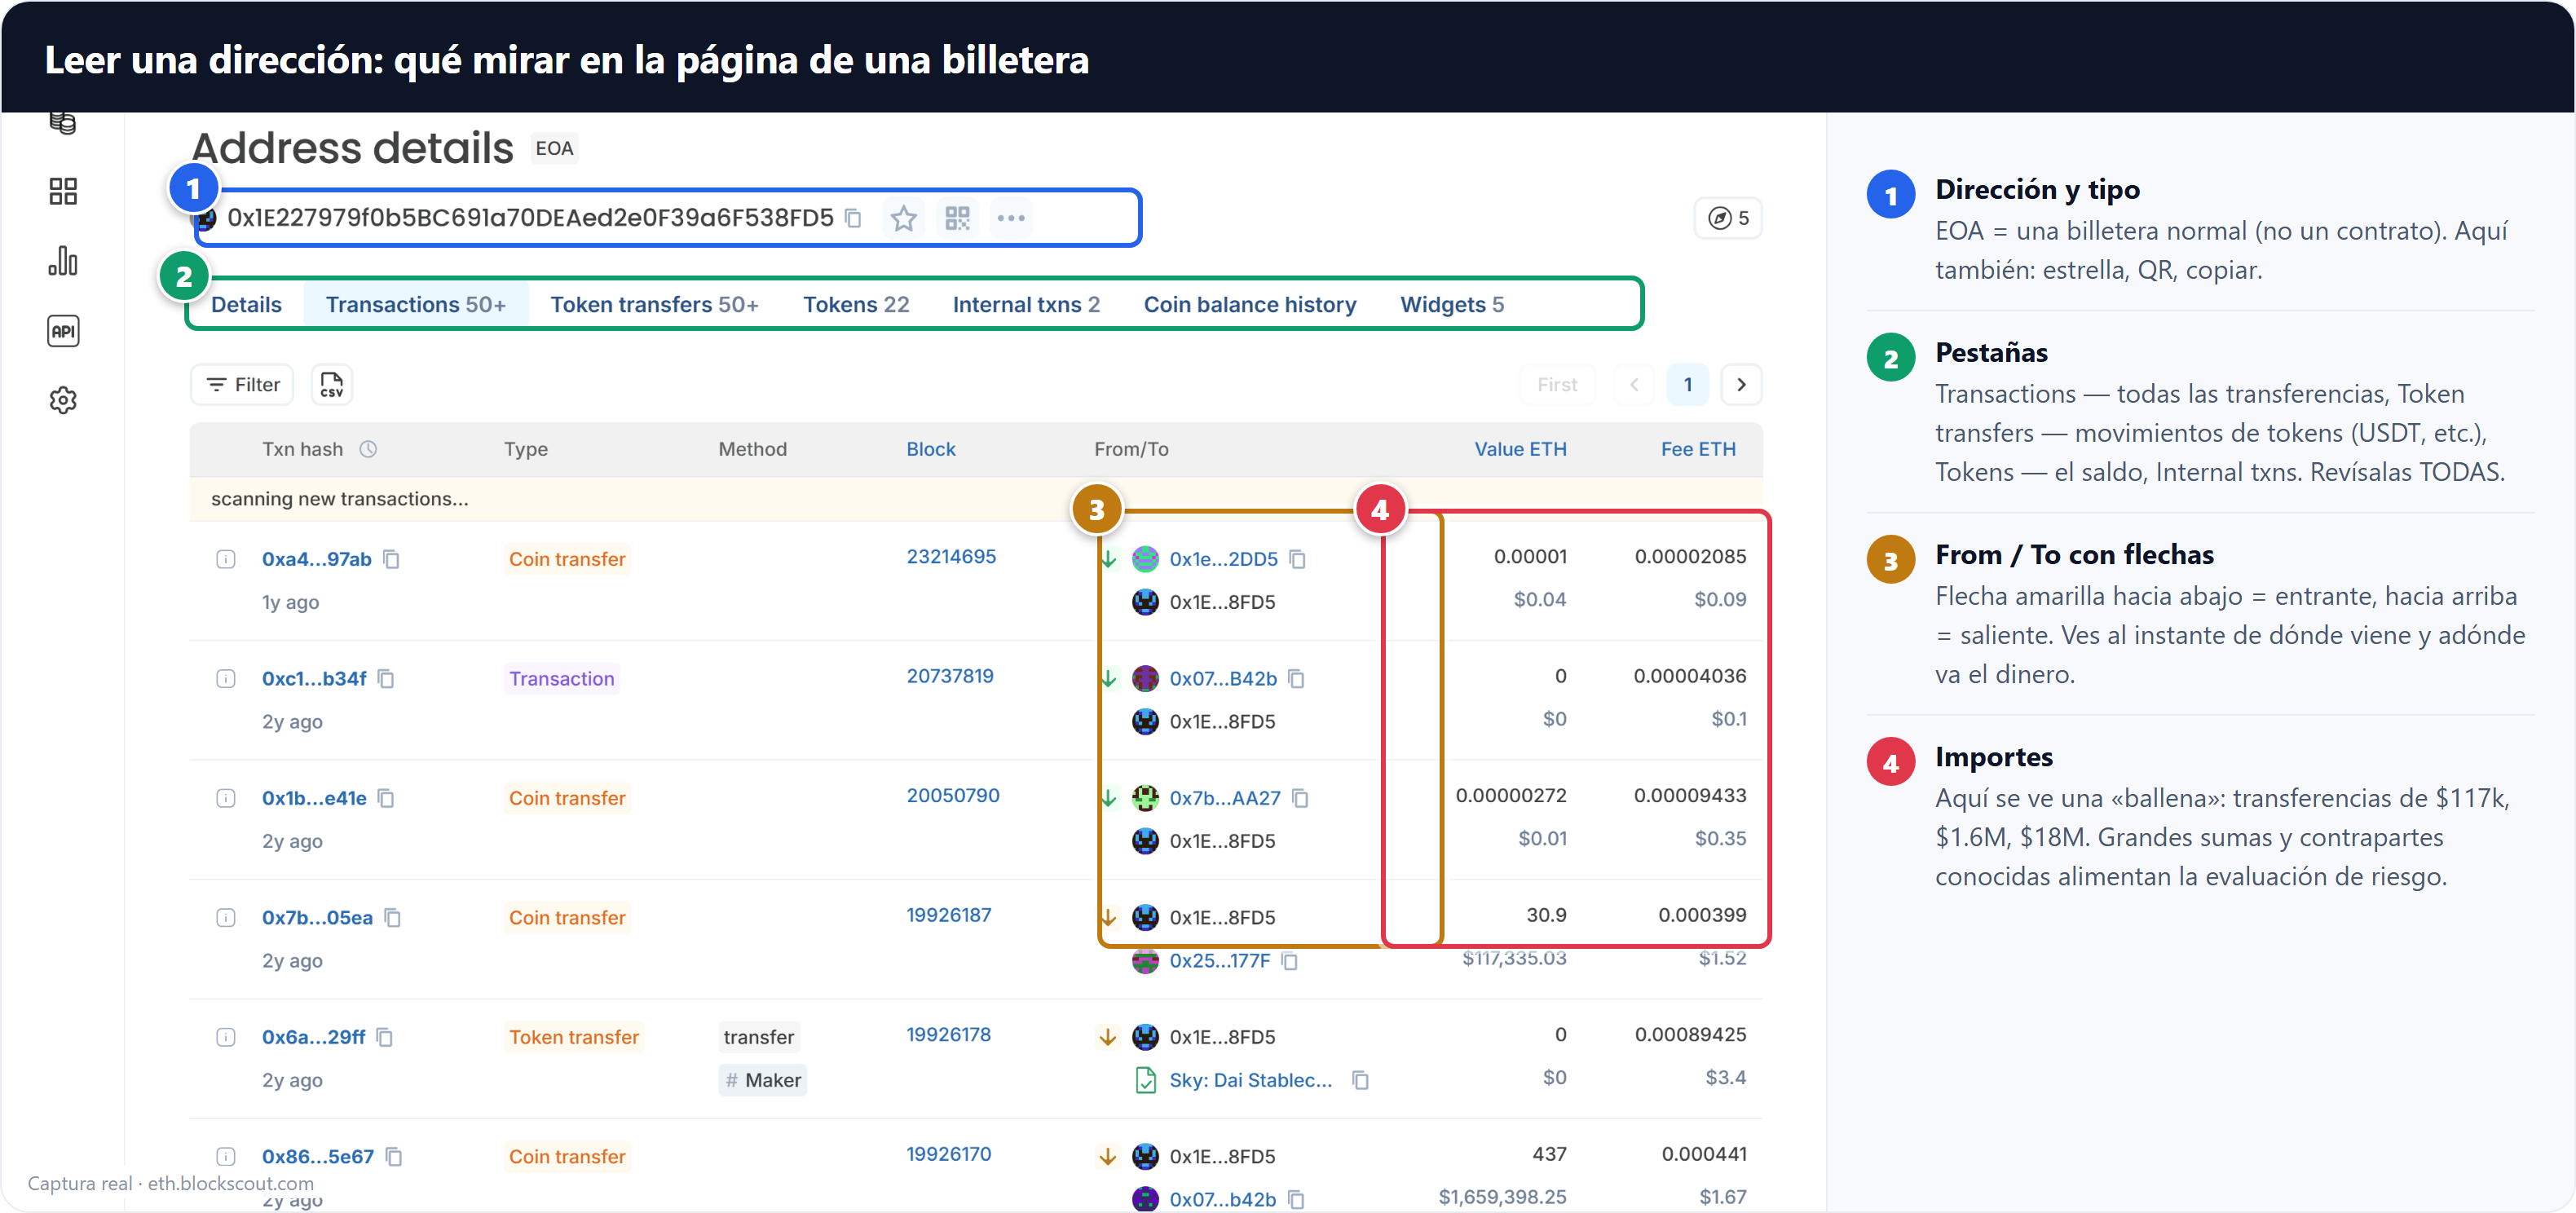
Task: Open the Filter button
Action: (242, 385)
